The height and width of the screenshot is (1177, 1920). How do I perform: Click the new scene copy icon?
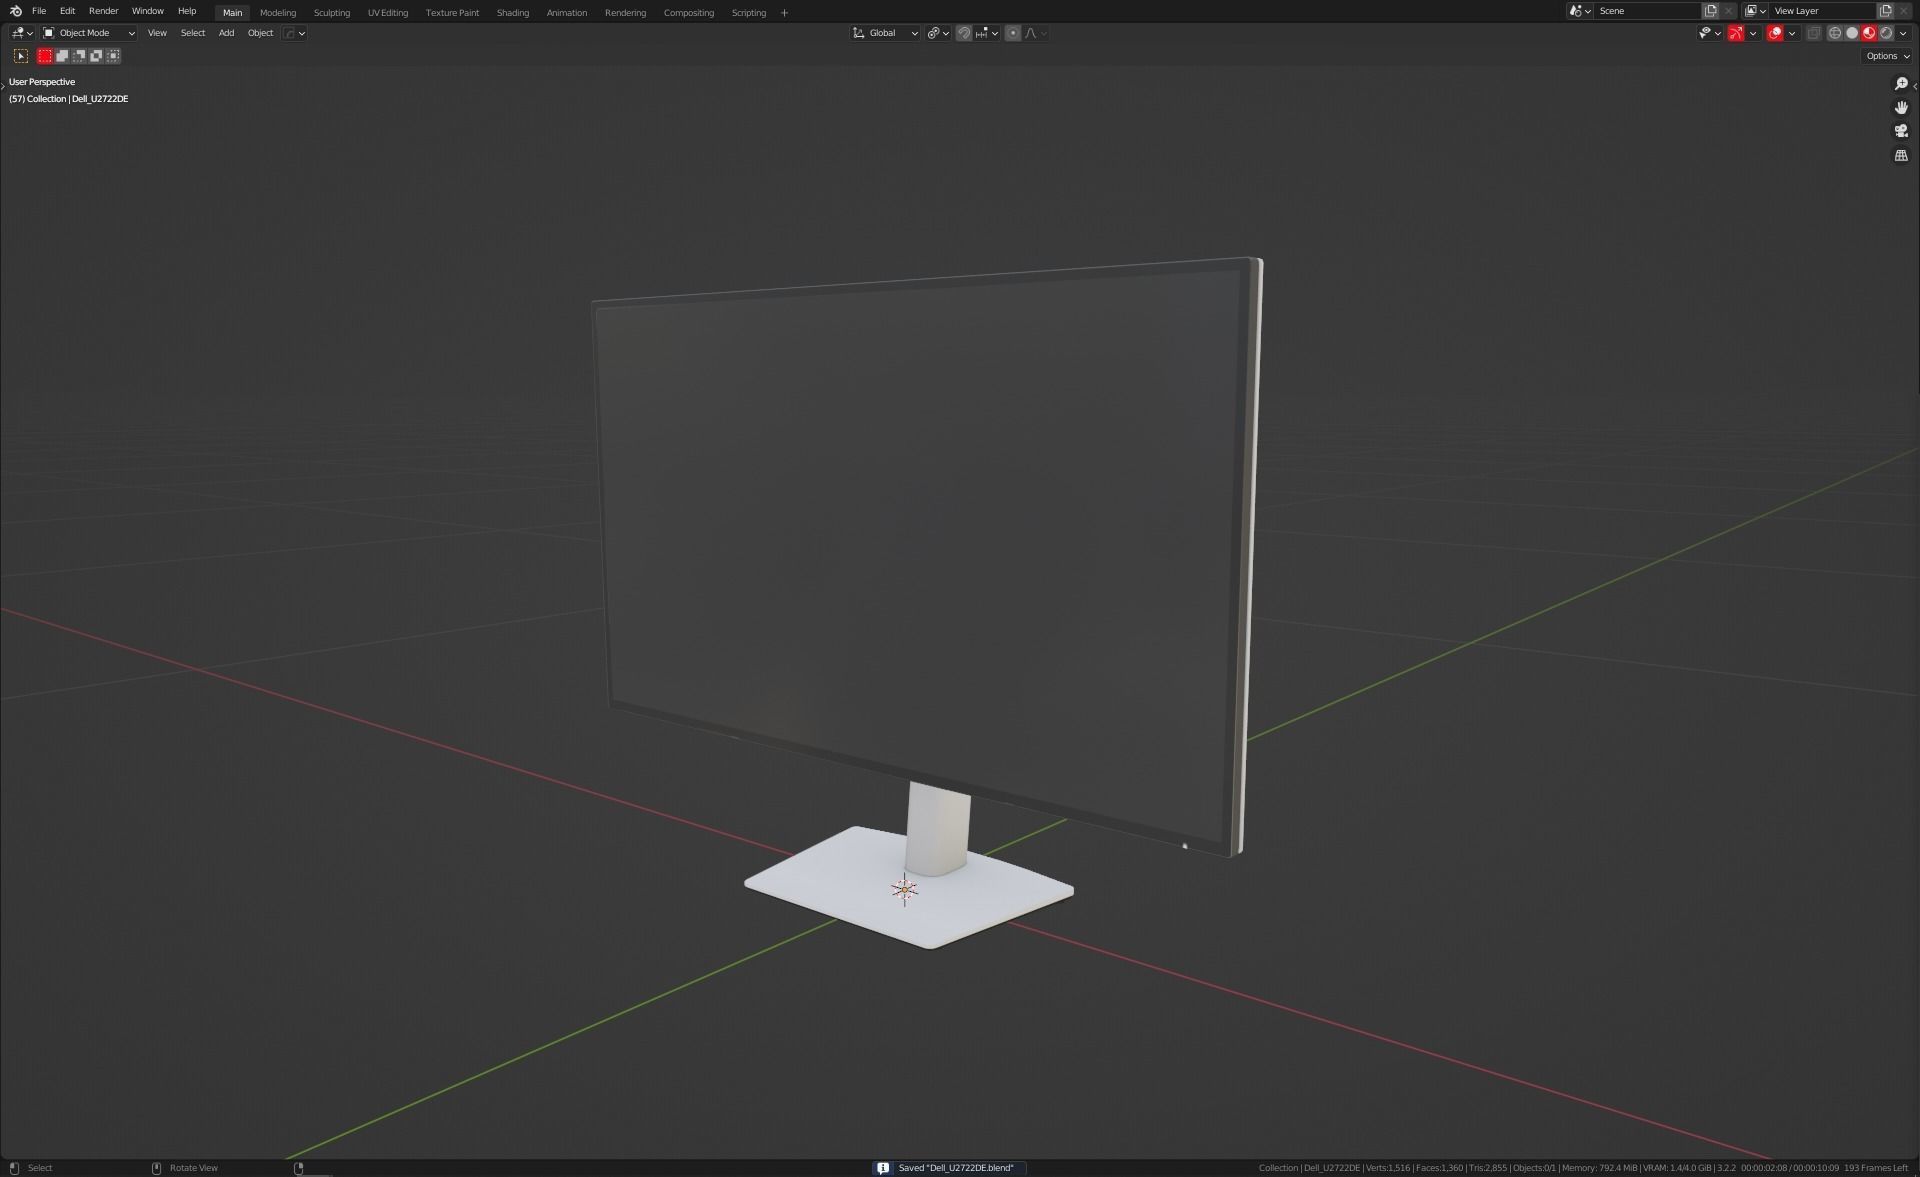tap(1711, 11)
